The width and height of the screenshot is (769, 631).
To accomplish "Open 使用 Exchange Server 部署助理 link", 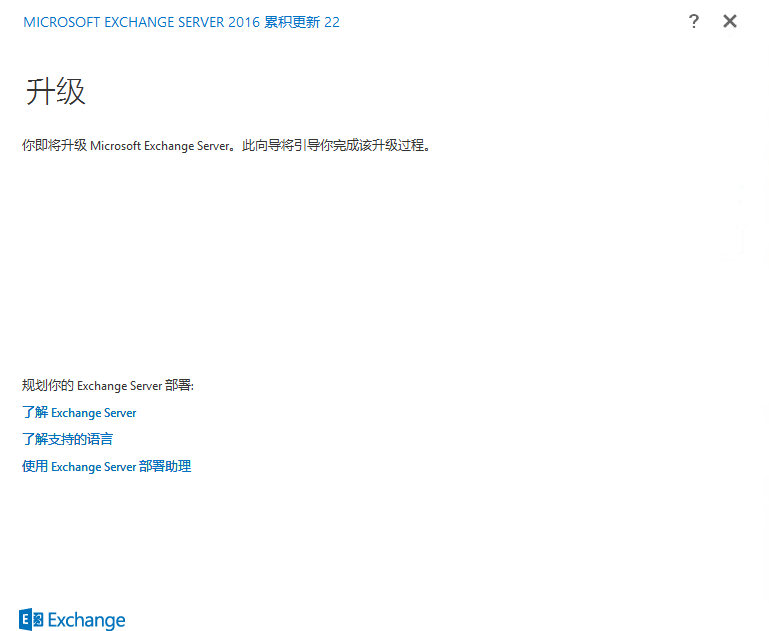I will (x=106, y=466).
